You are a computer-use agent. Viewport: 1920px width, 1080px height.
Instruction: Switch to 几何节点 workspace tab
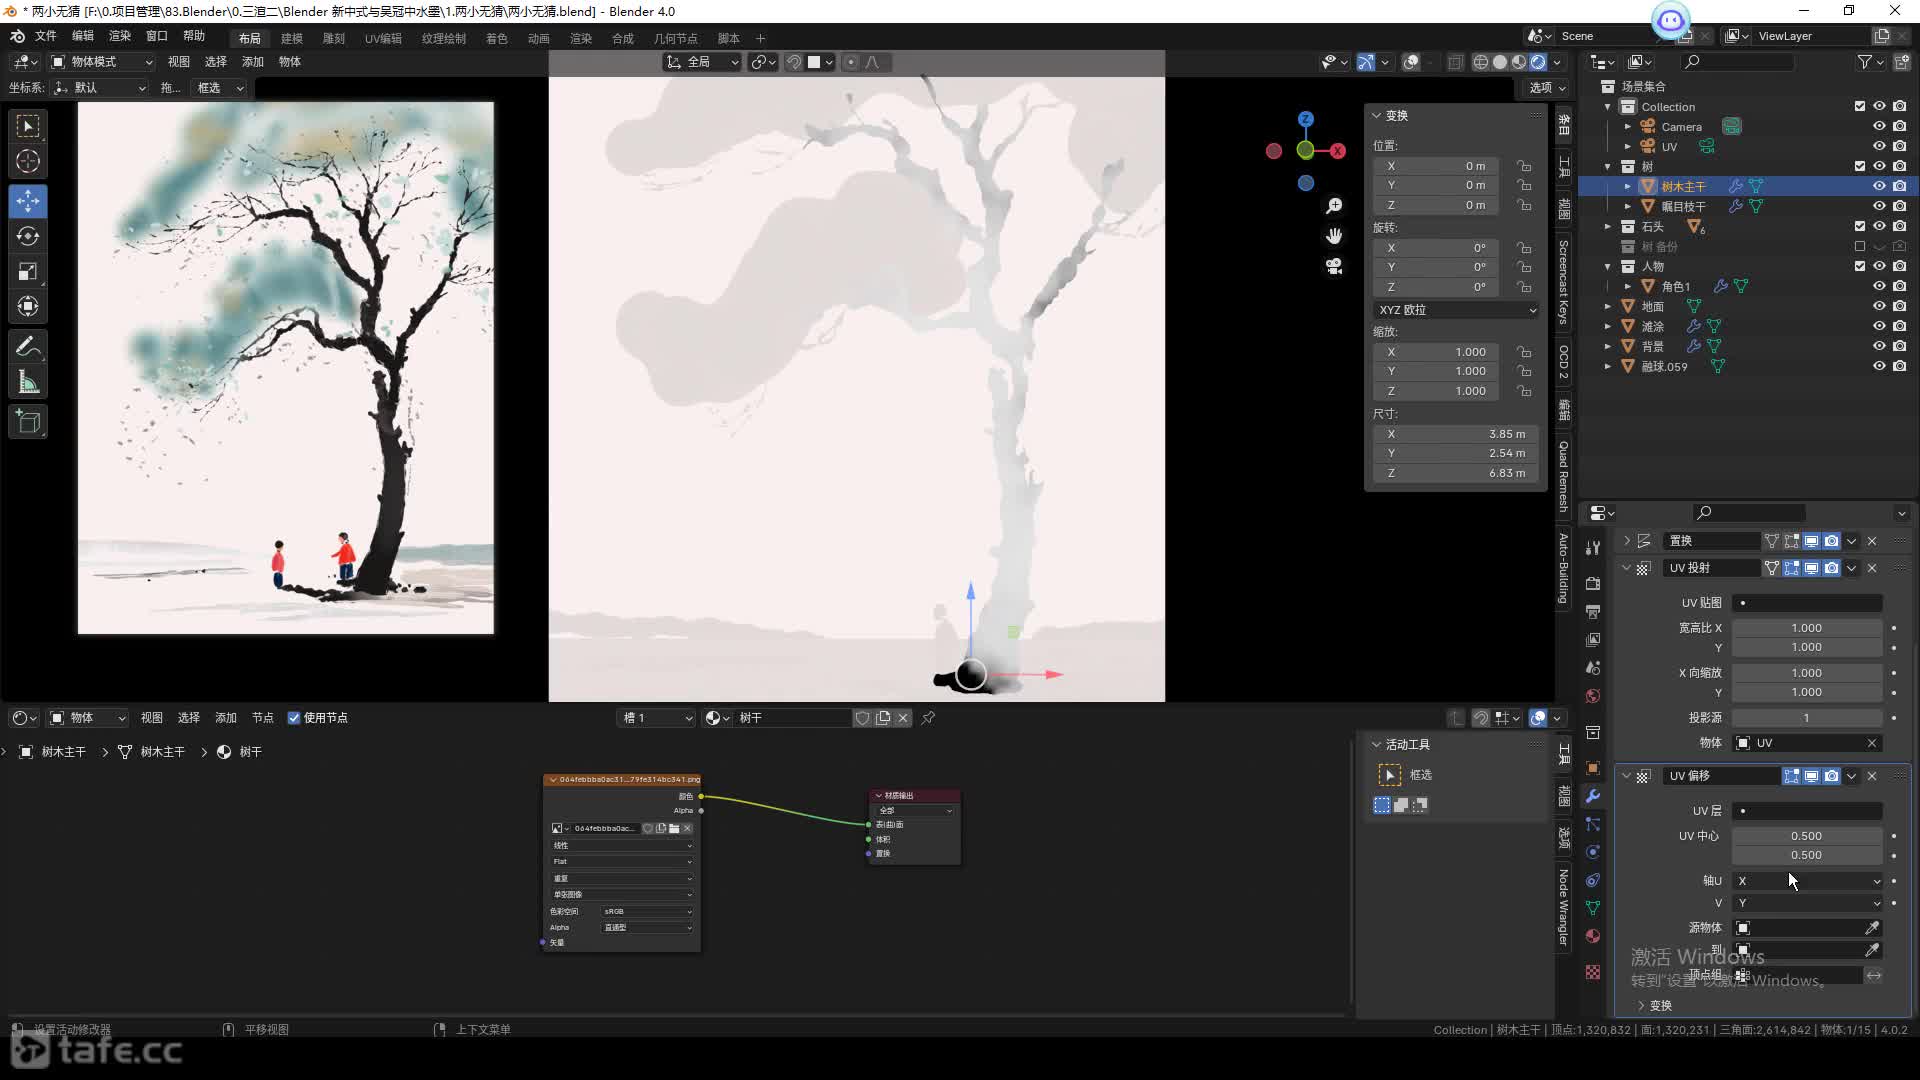tap(676, 38)
